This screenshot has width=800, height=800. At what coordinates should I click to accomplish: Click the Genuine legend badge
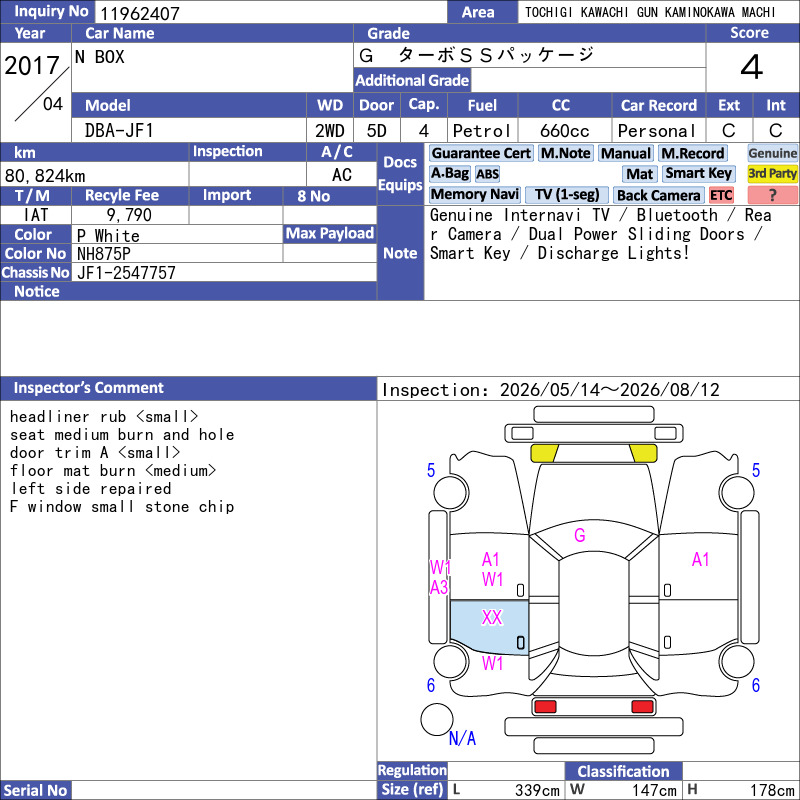pos(772,153)
